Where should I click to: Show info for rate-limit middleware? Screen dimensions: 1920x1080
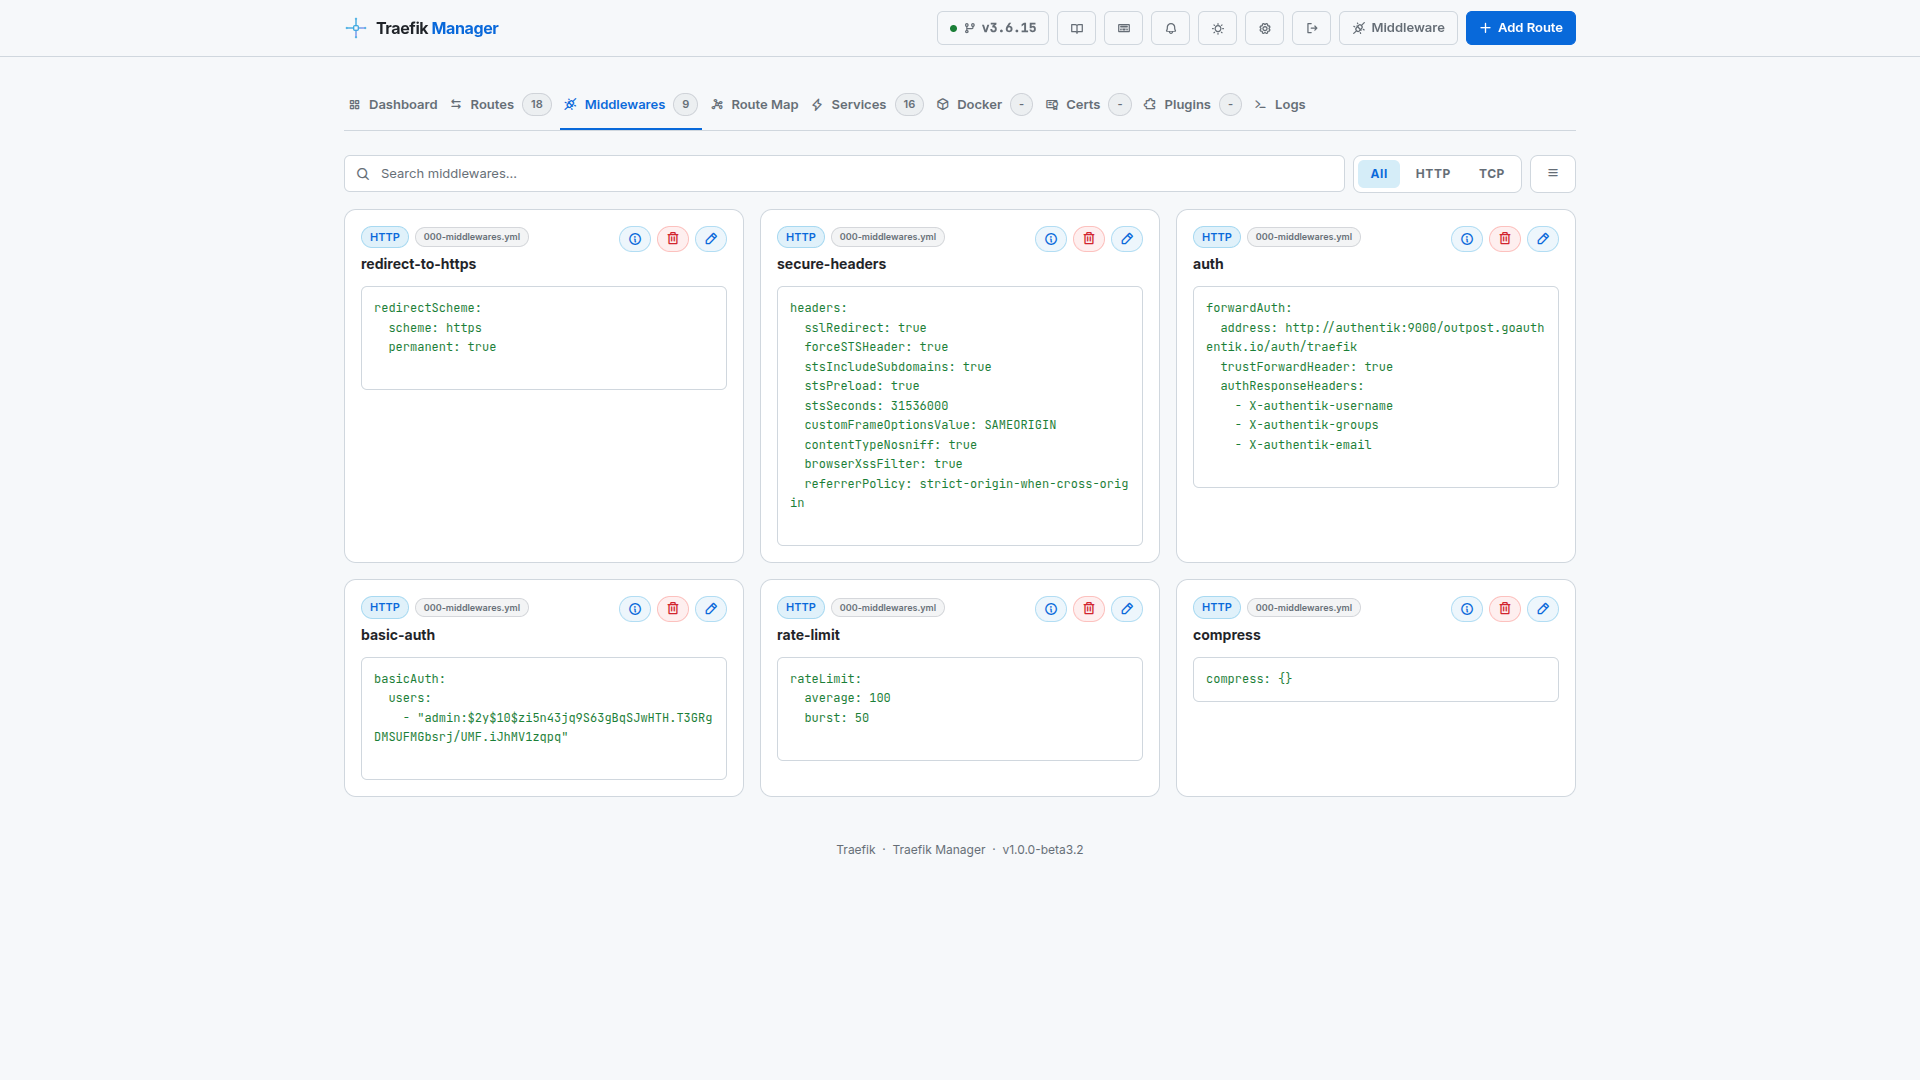(x=1051, y=609)
